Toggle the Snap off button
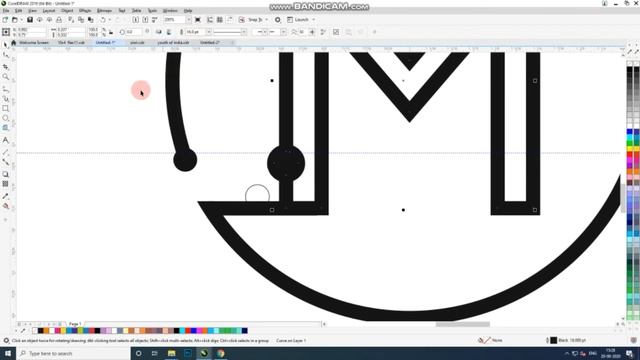 point(242,20)
